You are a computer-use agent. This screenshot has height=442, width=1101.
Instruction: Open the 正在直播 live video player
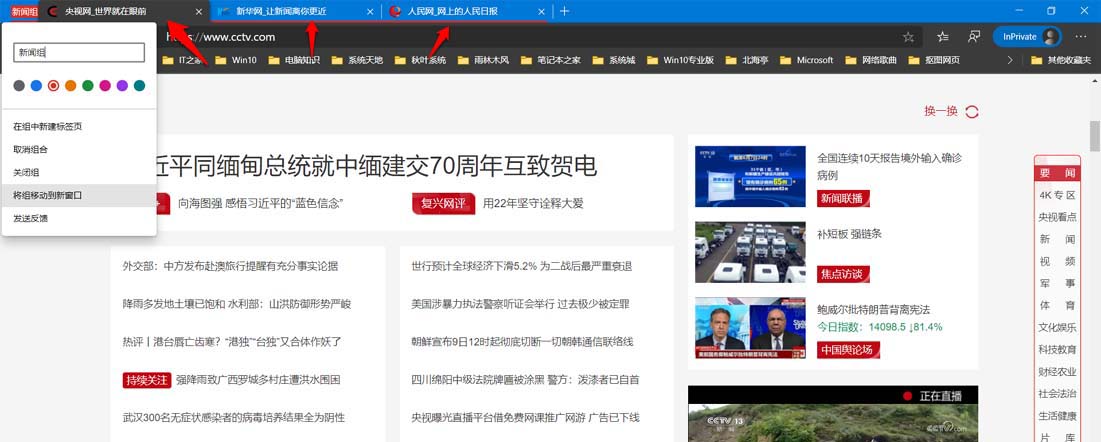(x=833, y=414)
